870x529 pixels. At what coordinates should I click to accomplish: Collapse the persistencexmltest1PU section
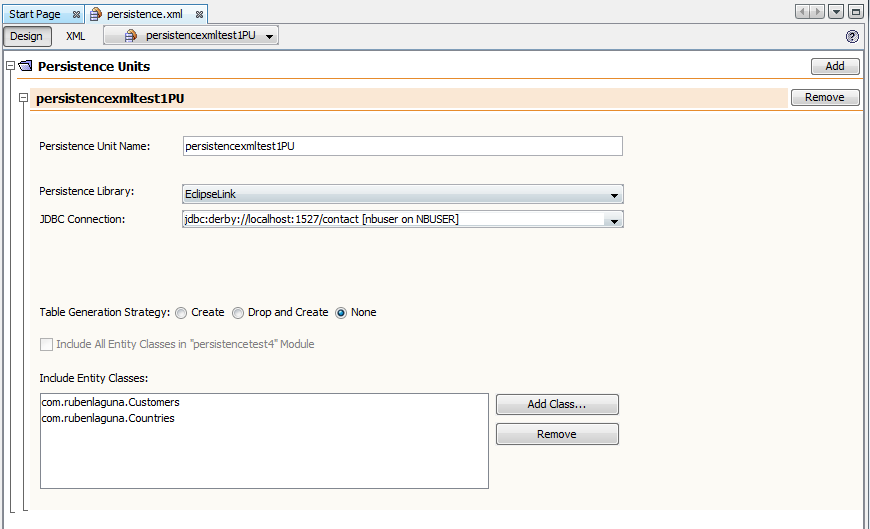coord(23,98)
